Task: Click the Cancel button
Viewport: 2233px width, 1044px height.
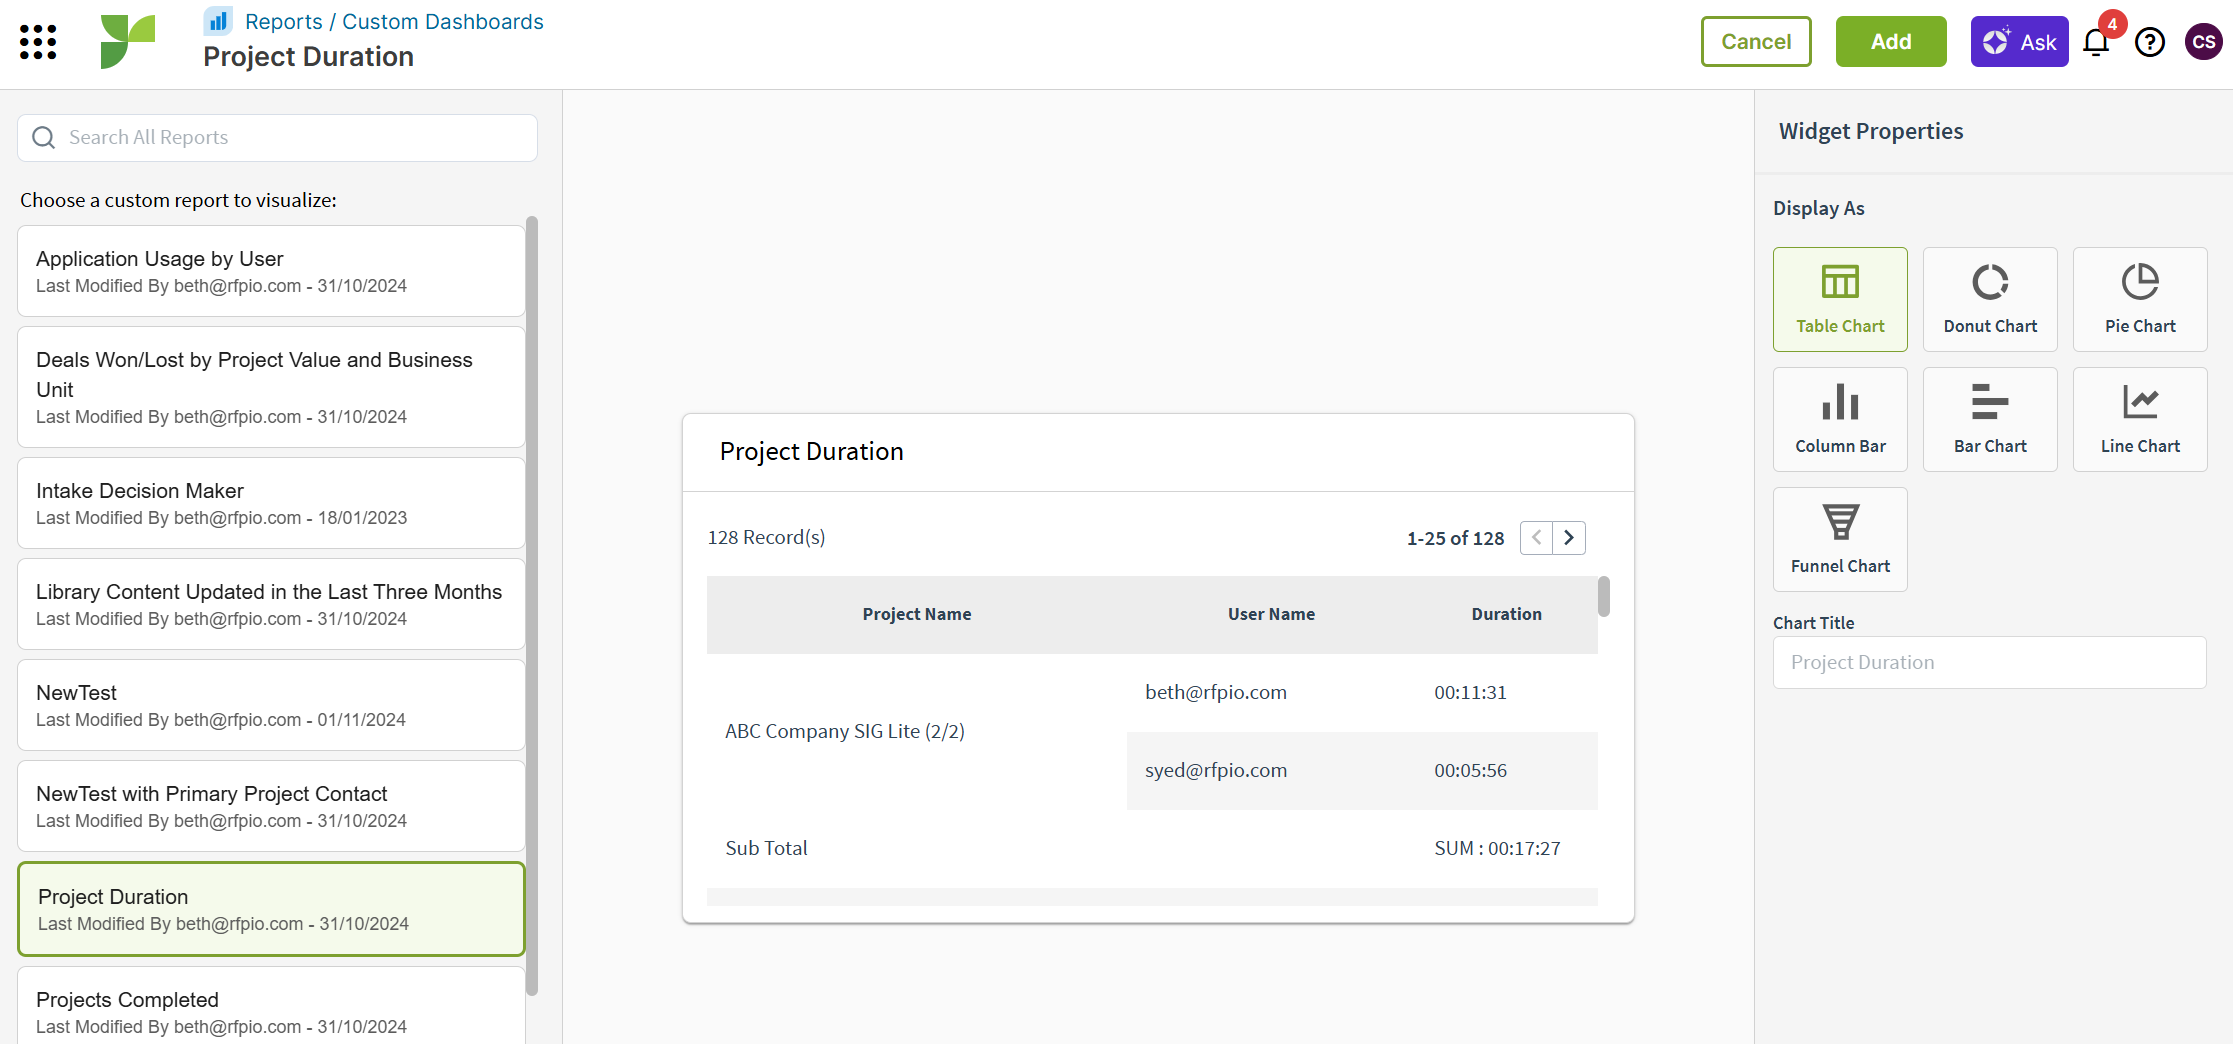Action: click(x=1756, y=42)
